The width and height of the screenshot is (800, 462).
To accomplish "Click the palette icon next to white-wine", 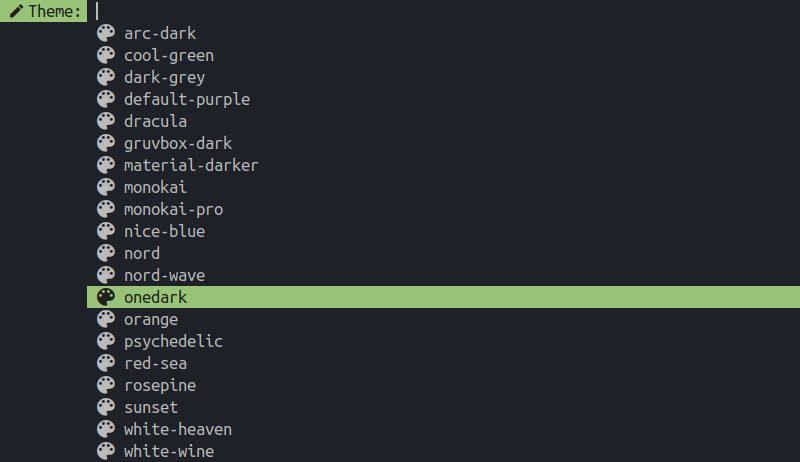I will click(106, 451).
